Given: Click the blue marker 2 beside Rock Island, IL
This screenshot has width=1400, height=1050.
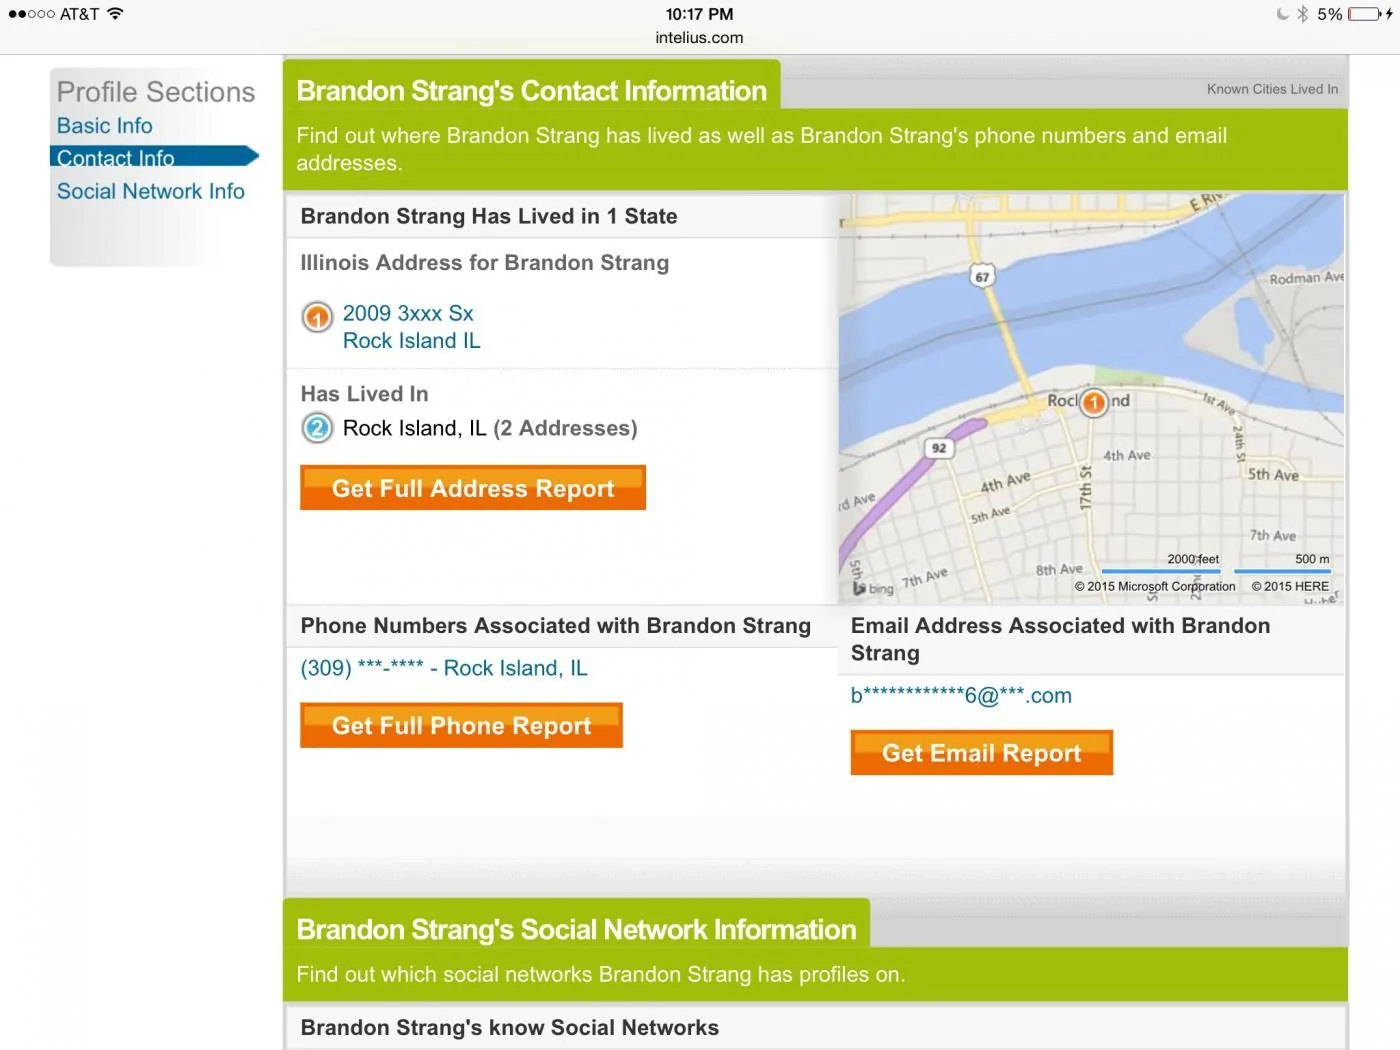Looking at the screenshot, I should tap(317, 428).
